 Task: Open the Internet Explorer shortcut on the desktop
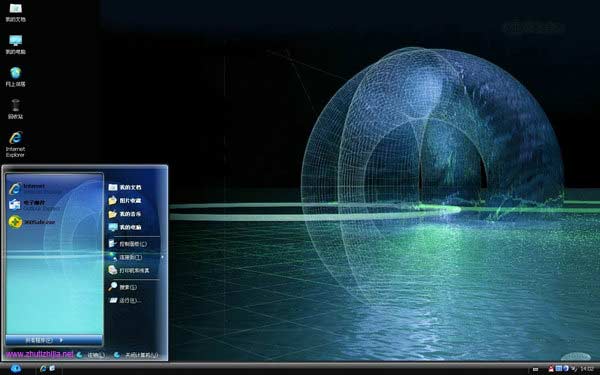pos(15,144)
